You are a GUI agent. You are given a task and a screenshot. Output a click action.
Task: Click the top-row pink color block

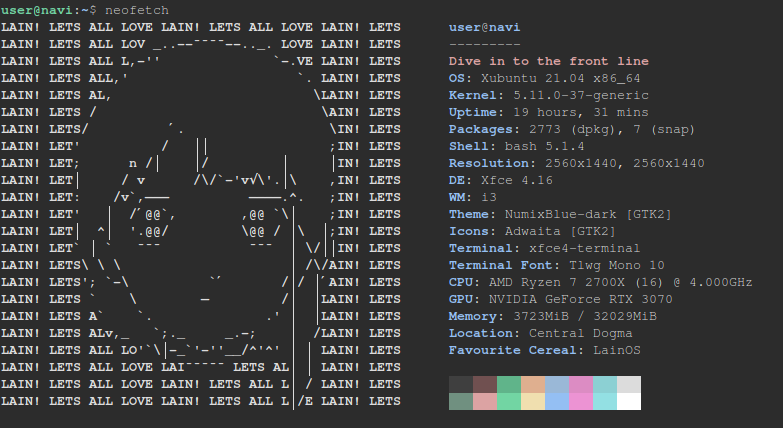coord(581,385)
